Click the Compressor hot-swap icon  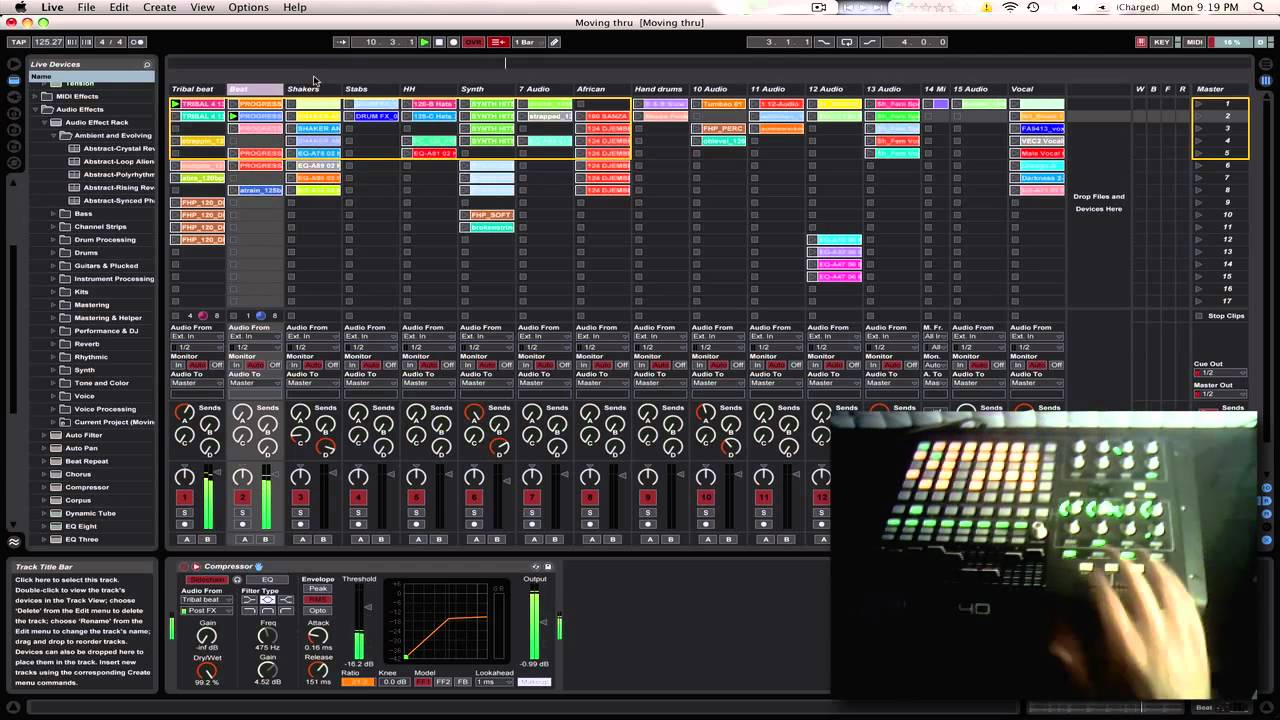point(536,567)
